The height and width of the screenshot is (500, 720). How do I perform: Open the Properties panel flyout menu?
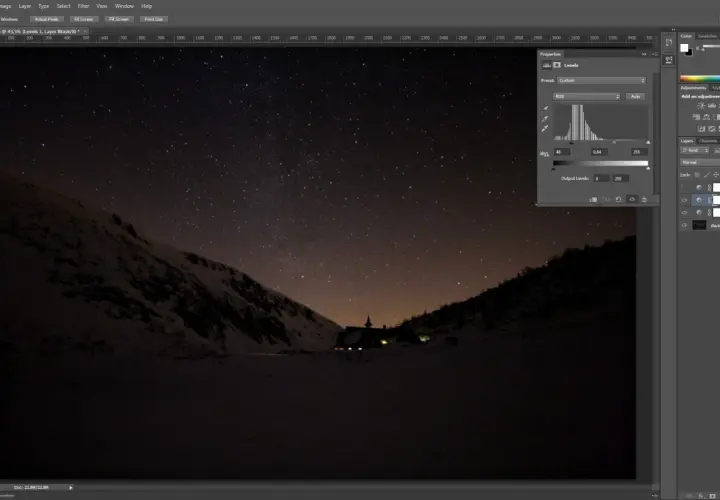(x=655, y=54)
